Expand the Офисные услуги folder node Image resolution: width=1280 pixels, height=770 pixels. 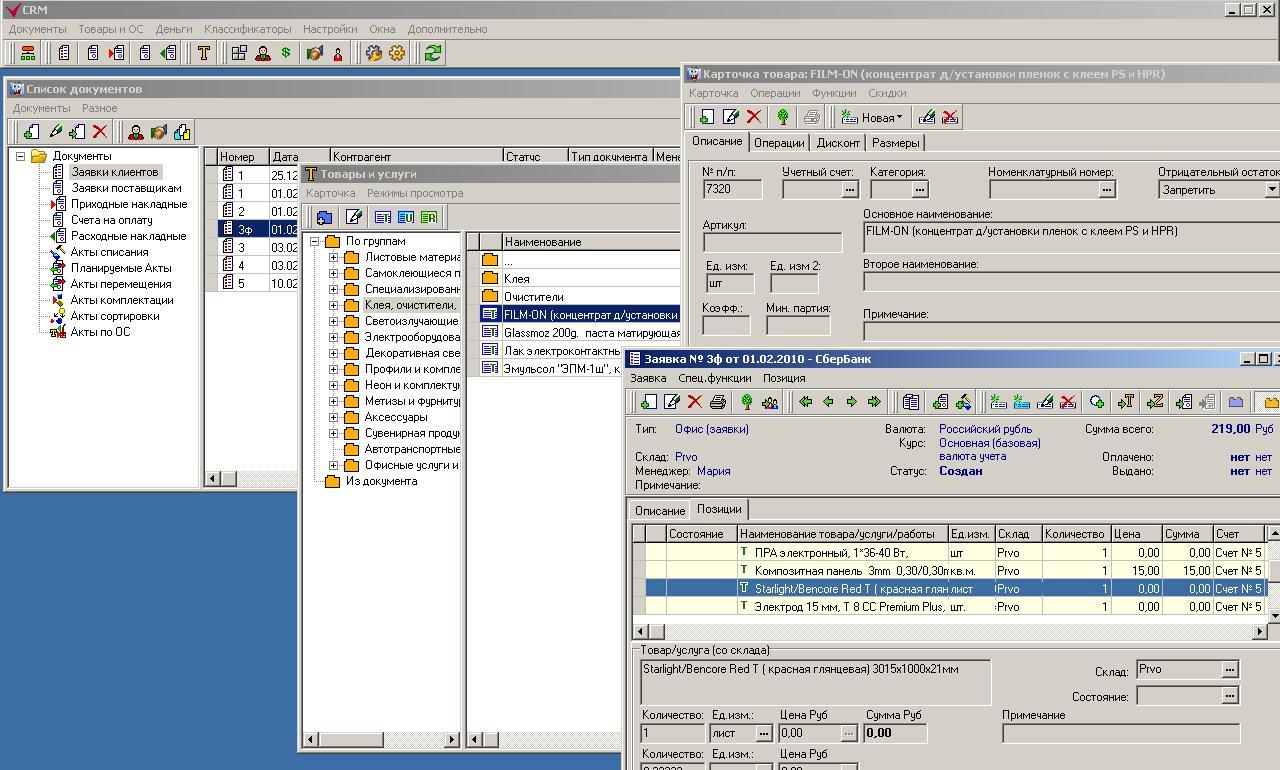(334, 465)
